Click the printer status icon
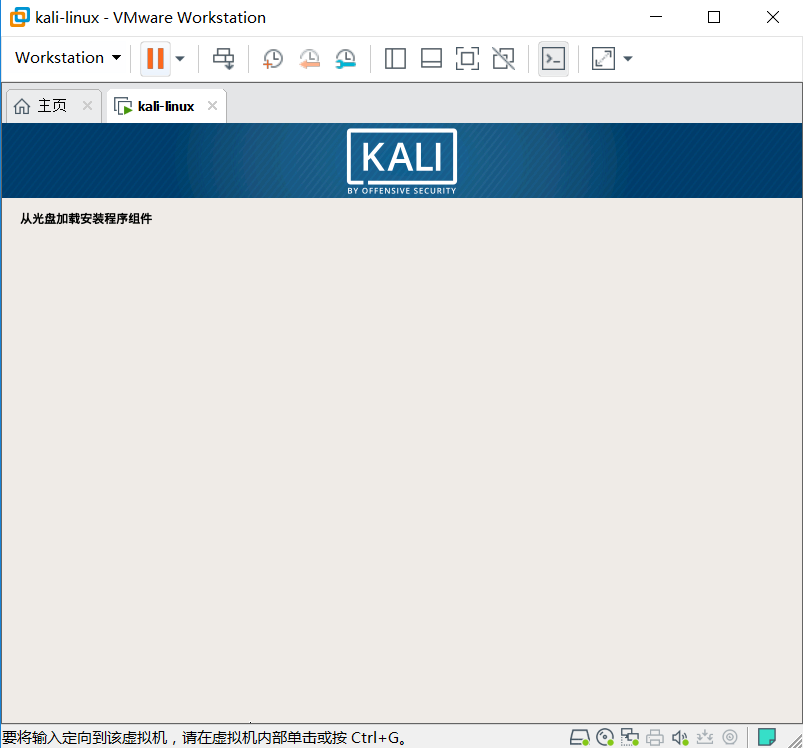This screenshot has height=748, width=803. (654, 737)
